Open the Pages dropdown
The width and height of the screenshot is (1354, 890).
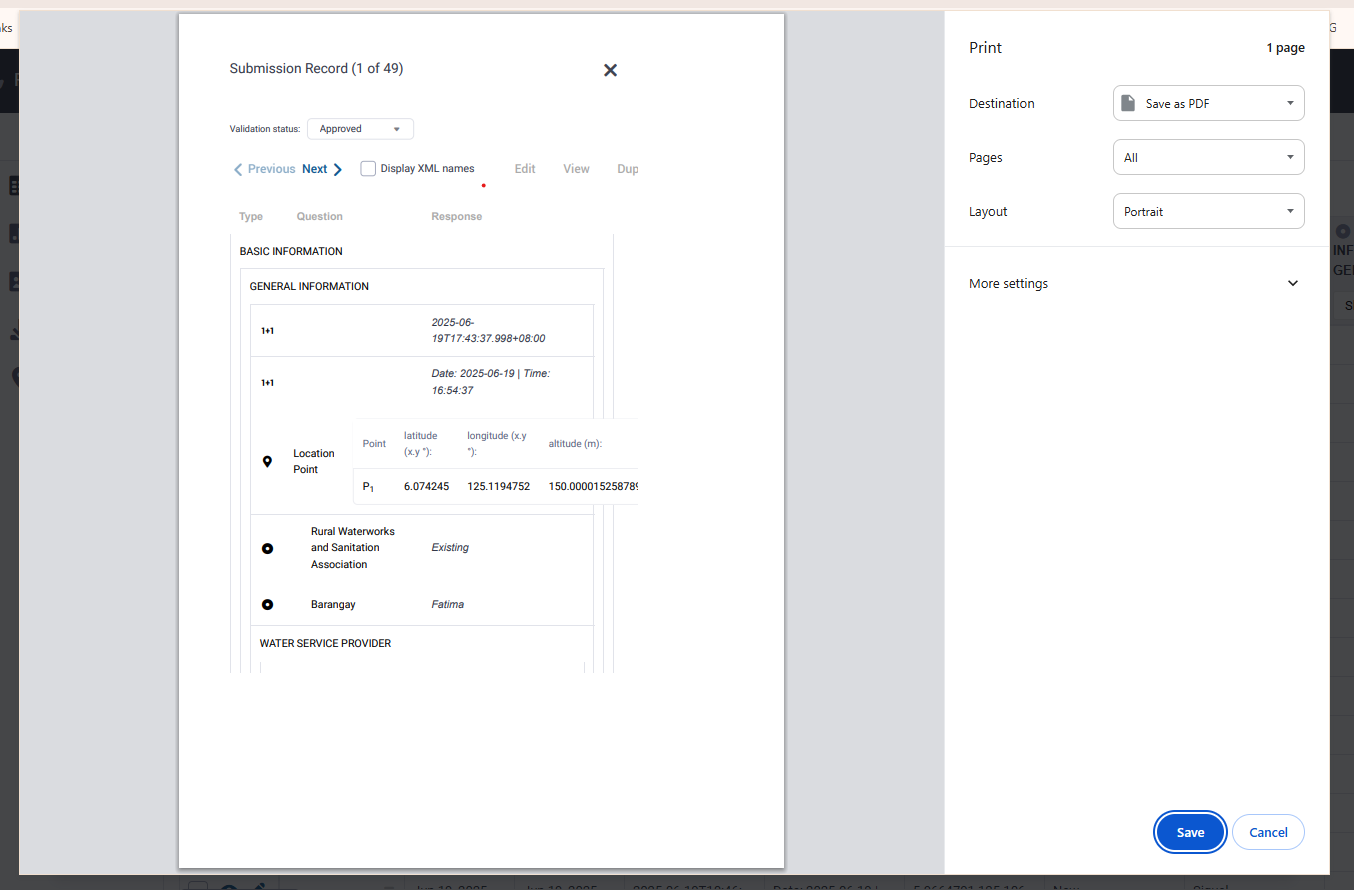coord(1208,157)
